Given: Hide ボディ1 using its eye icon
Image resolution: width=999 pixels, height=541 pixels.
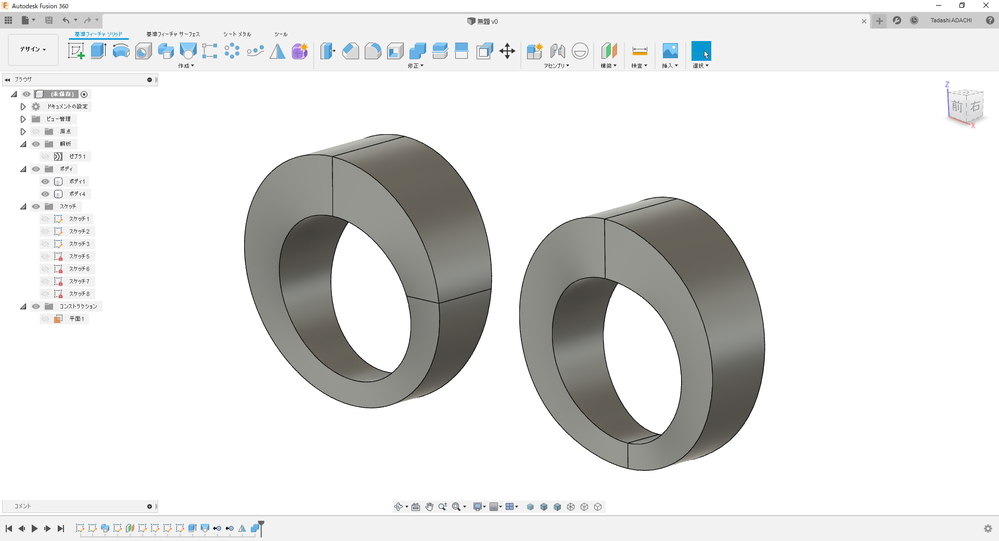Looking at the screenshot, I should coord(45,181).
